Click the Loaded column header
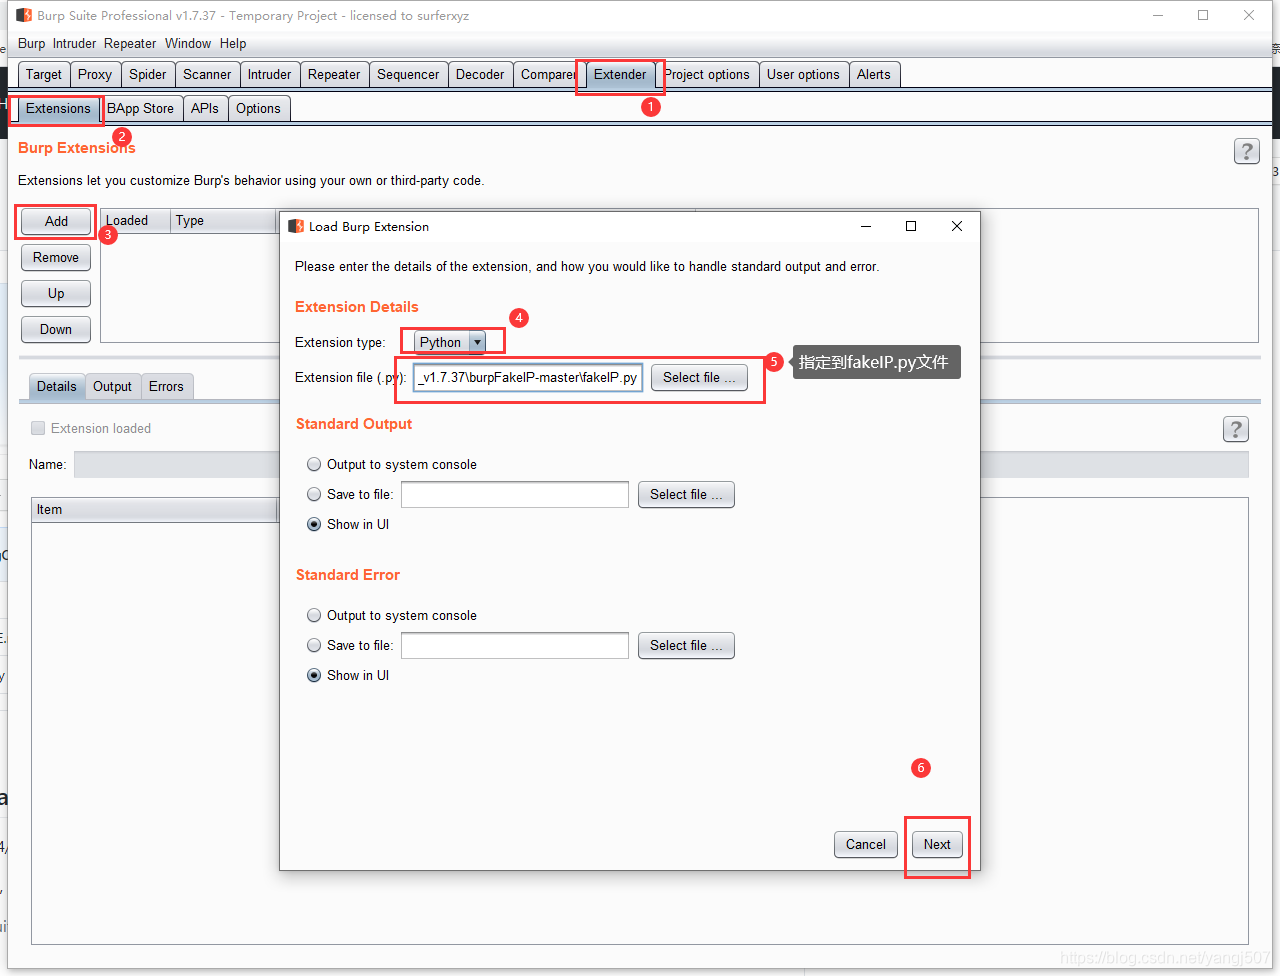 click(135, 220)
